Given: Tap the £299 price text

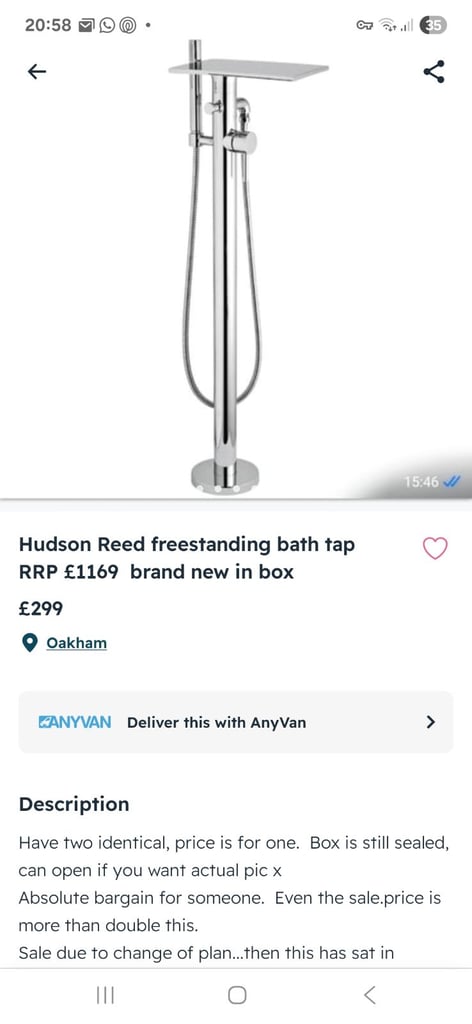Looking at the screenshot, I should click(41, 609).
